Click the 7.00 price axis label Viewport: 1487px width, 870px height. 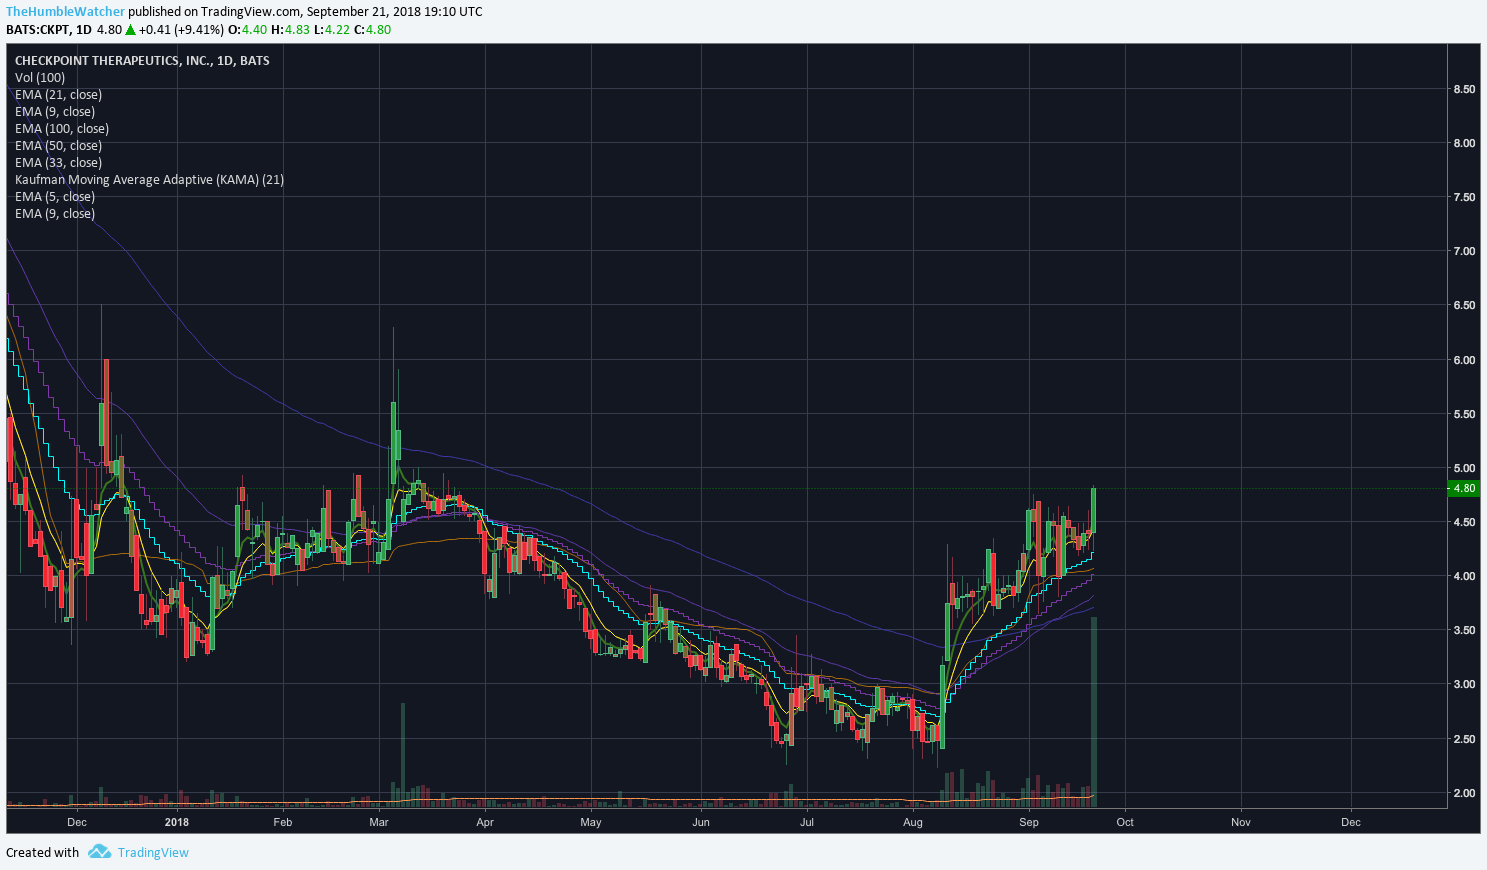pos(1464,251)
